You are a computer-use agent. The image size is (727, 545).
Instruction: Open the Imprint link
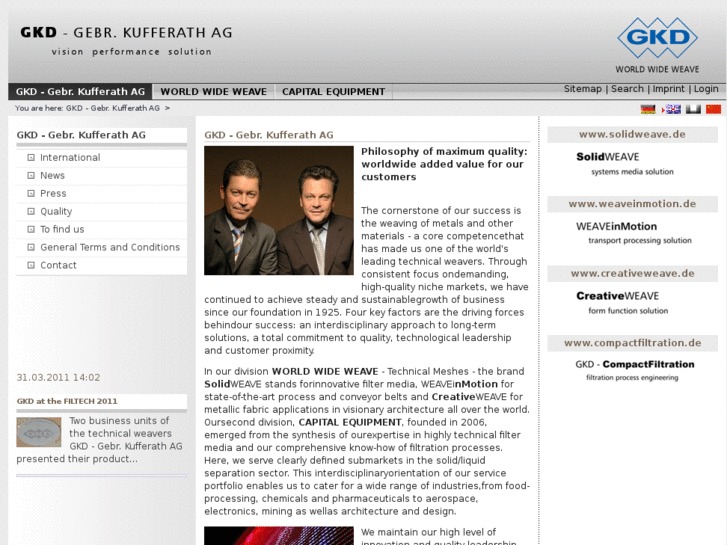click(x=668, y=89)
